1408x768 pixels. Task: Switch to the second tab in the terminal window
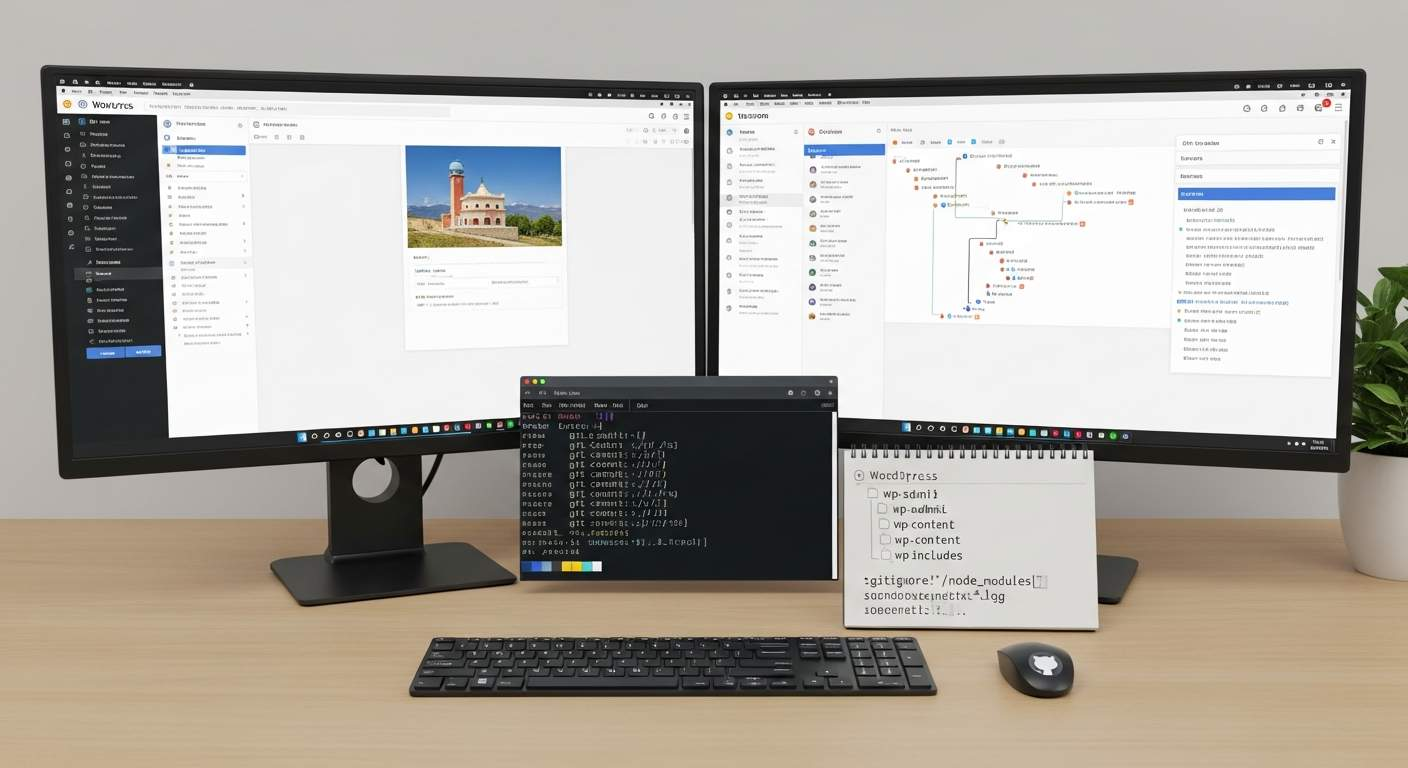(x=542, y=393)
